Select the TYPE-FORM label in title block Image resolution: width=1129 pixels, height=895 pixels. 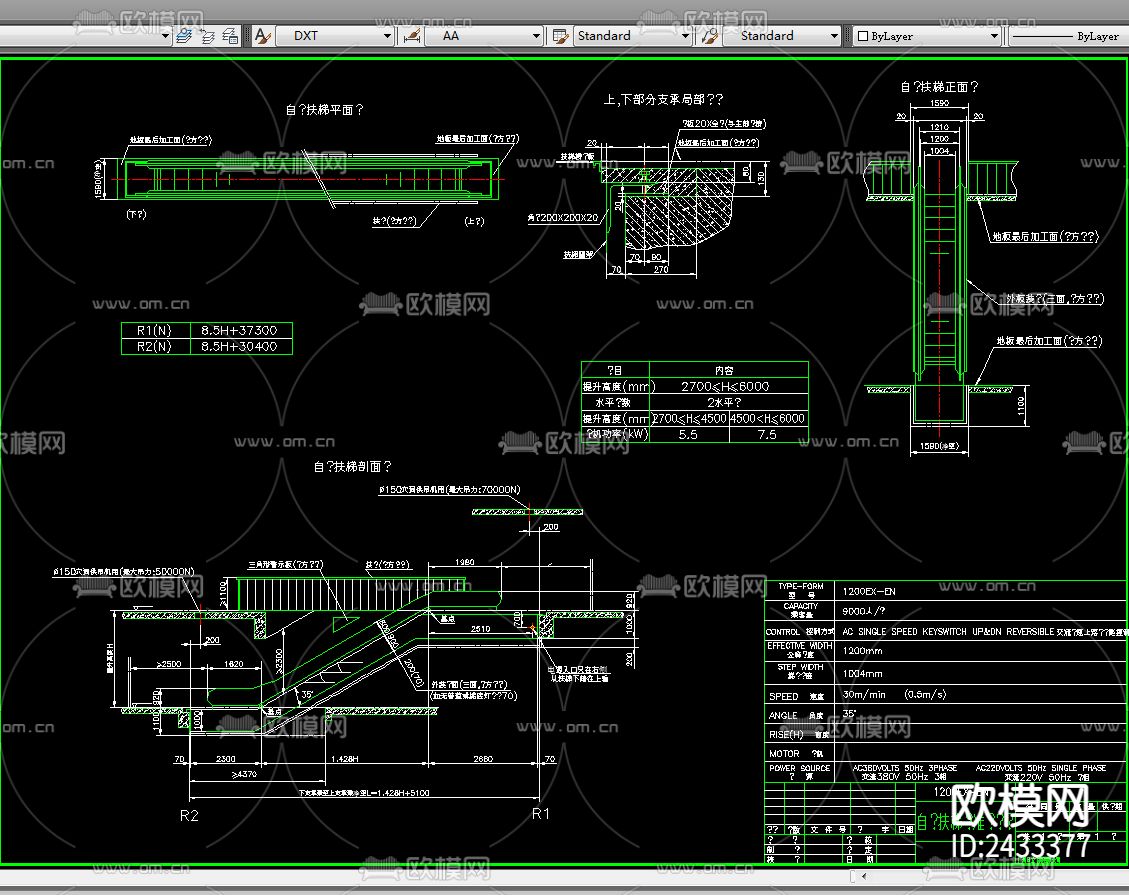click(x=801, y=586)
